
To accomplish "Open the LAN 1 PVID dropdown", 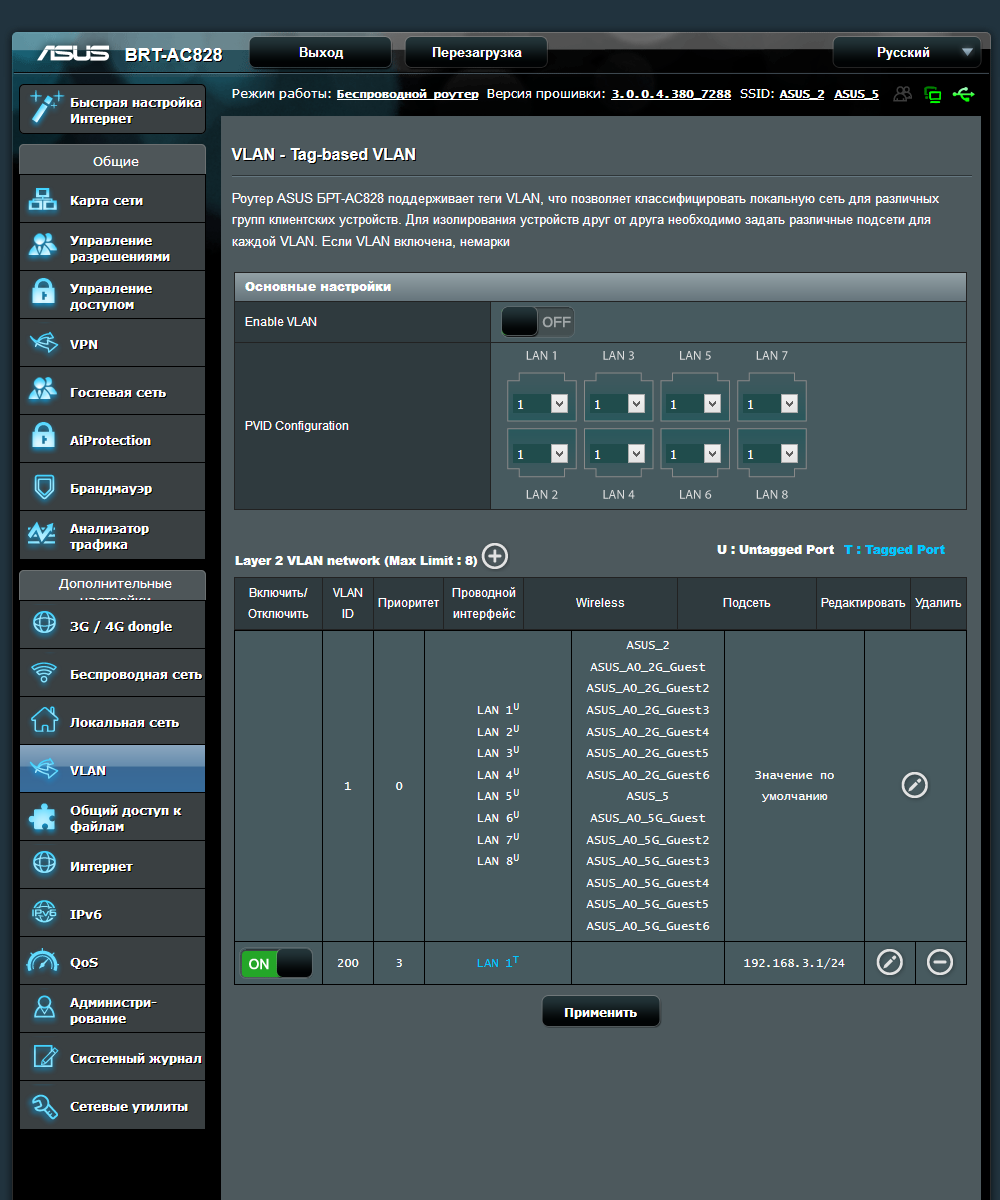I will tap(541, 403).
